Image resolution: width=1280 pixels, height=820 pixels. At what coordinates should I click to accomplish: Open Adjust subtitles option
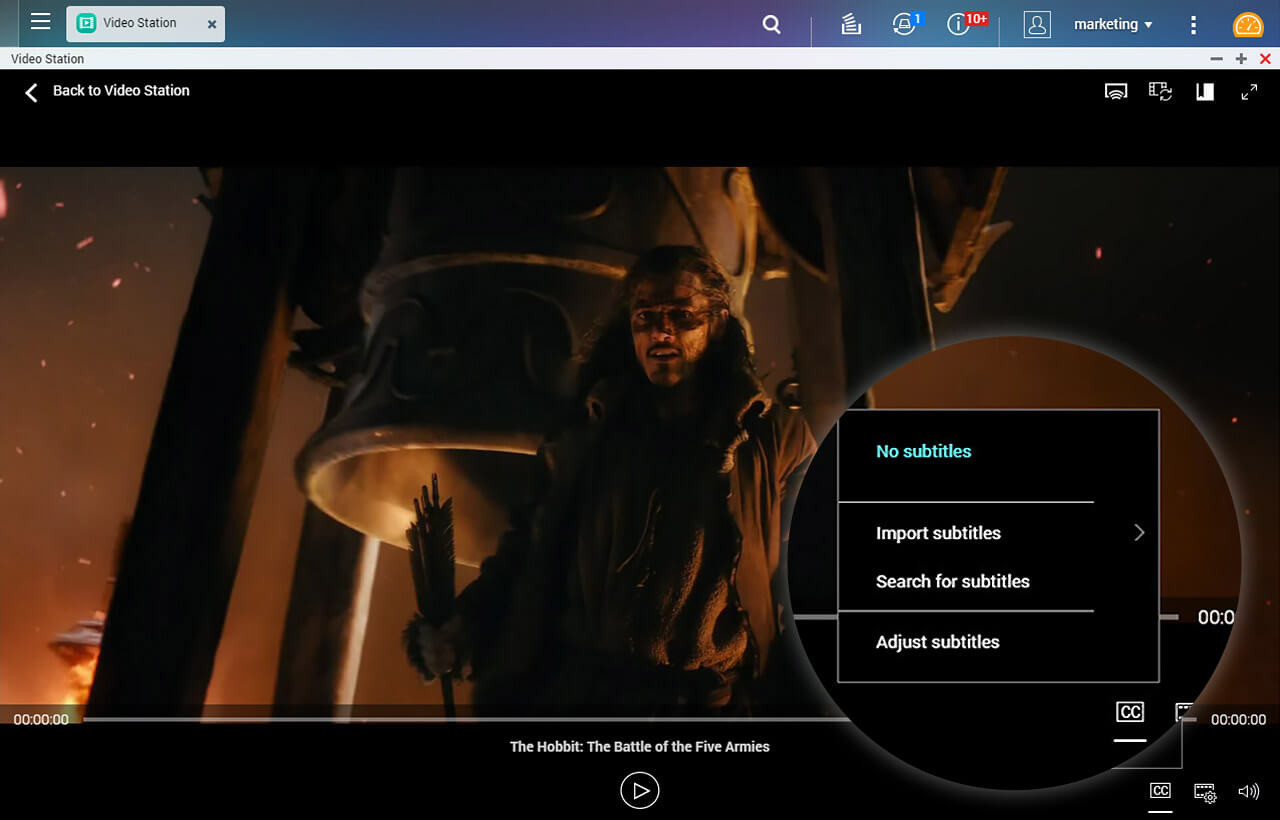coord(937,642)
